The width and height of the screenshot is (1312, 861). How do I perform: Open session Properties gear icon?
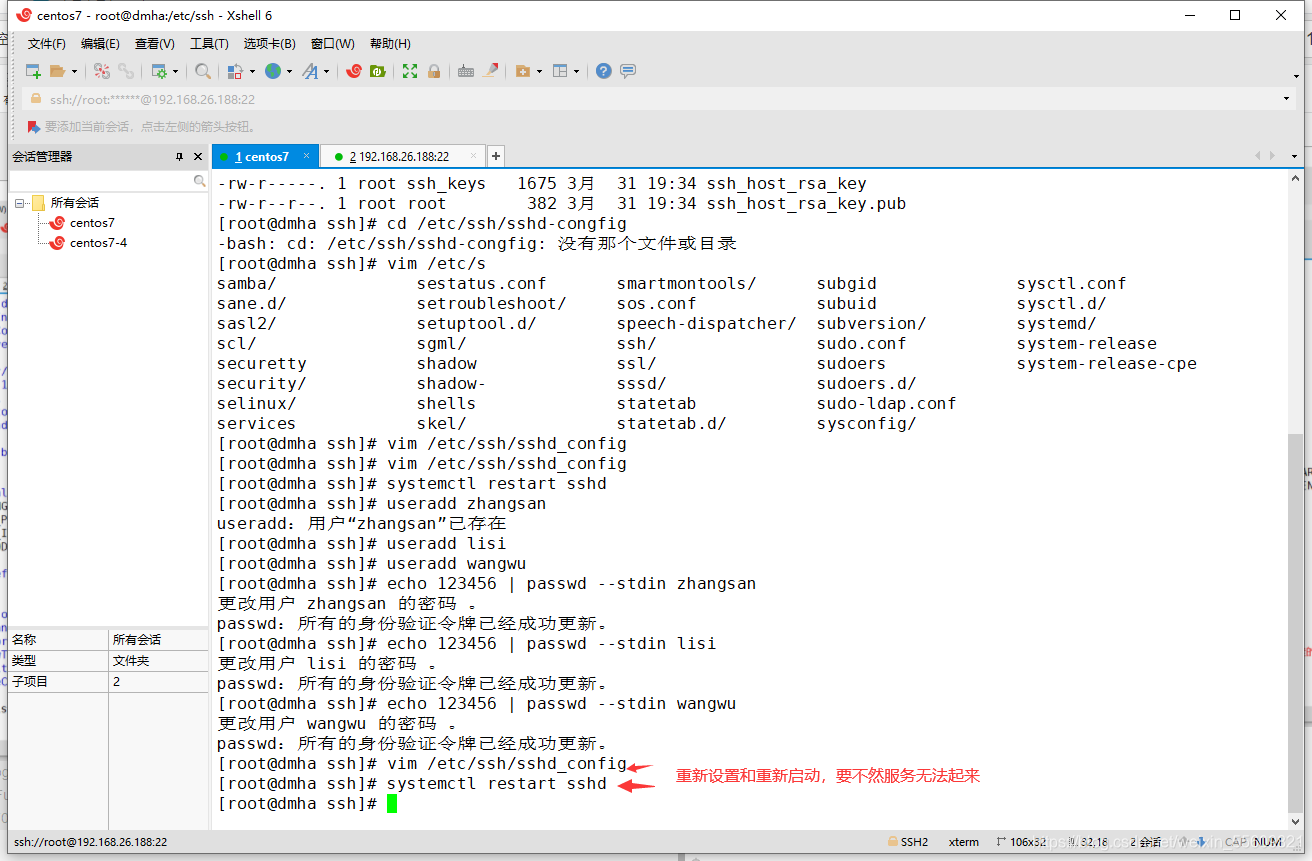(158, 71)
